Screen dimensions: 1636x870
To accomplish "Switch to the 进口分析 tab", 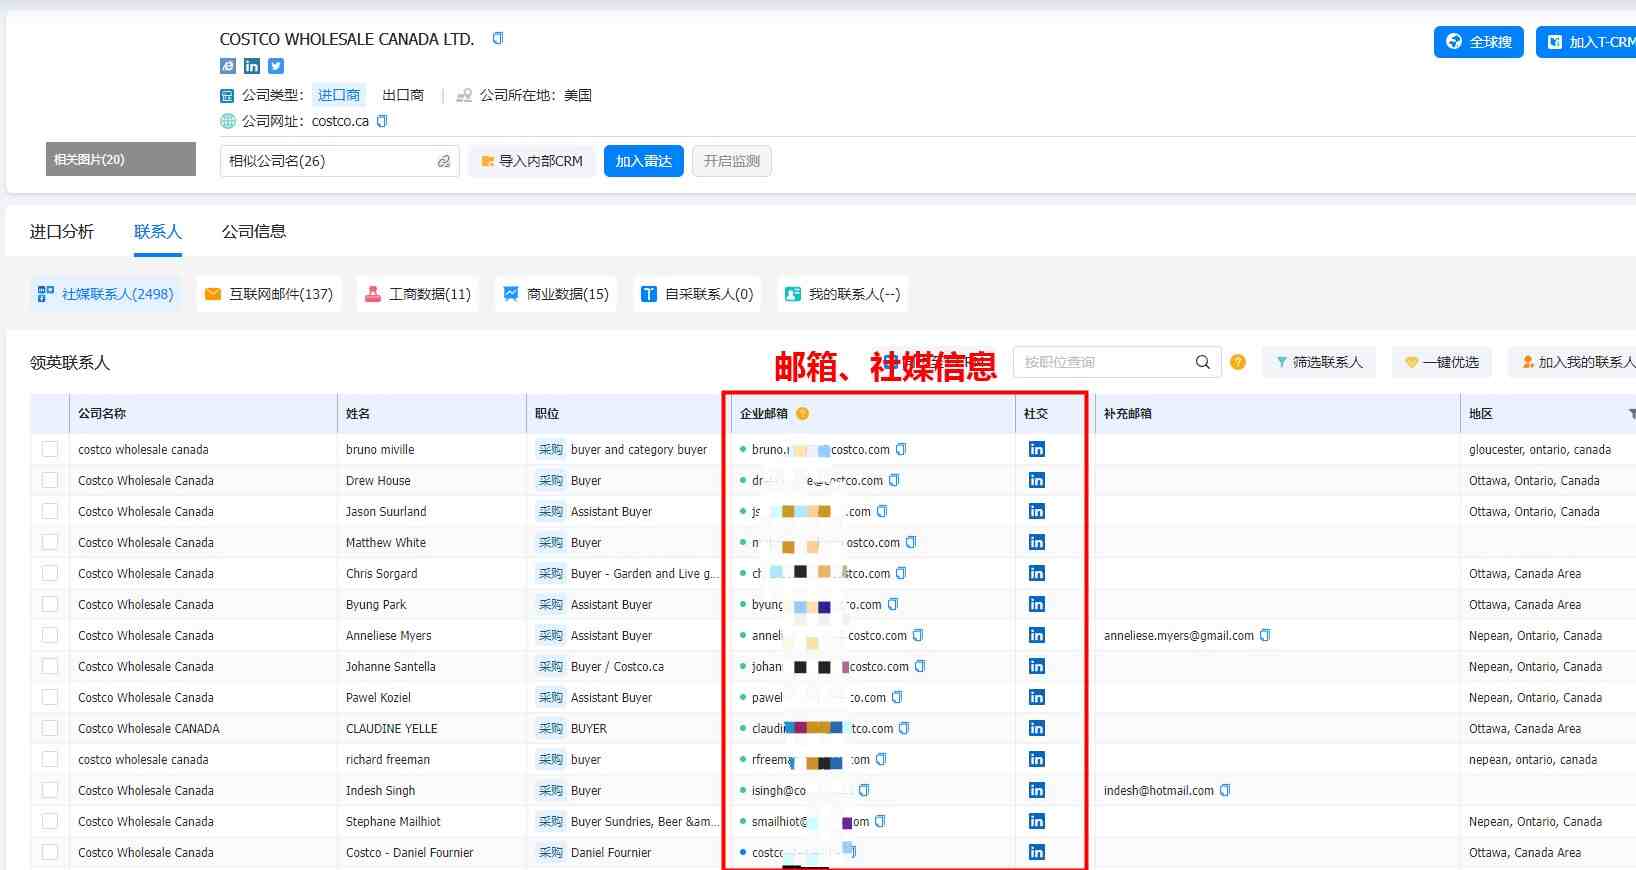I will click(x=62, y=232).
